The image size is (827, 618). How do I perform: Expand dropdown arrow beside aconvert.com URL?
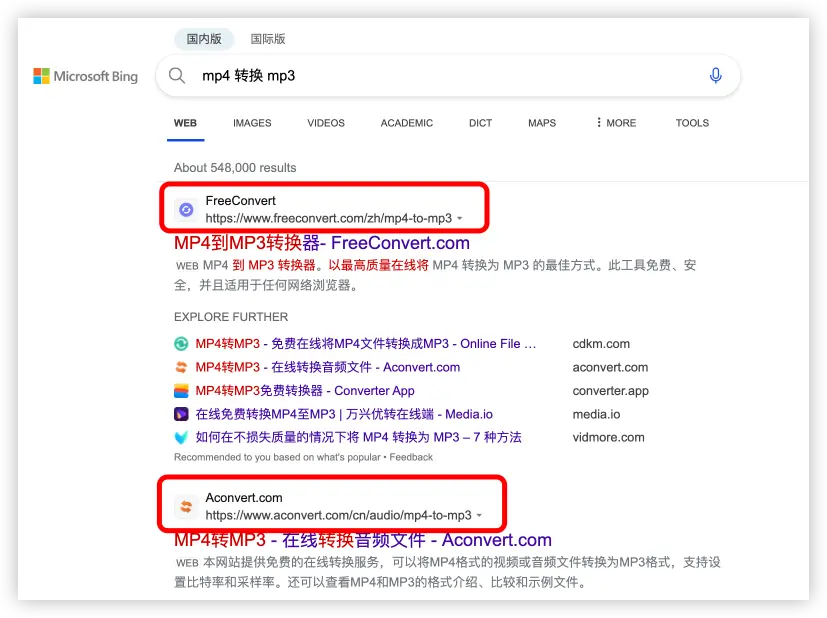[x=479, y=515]
